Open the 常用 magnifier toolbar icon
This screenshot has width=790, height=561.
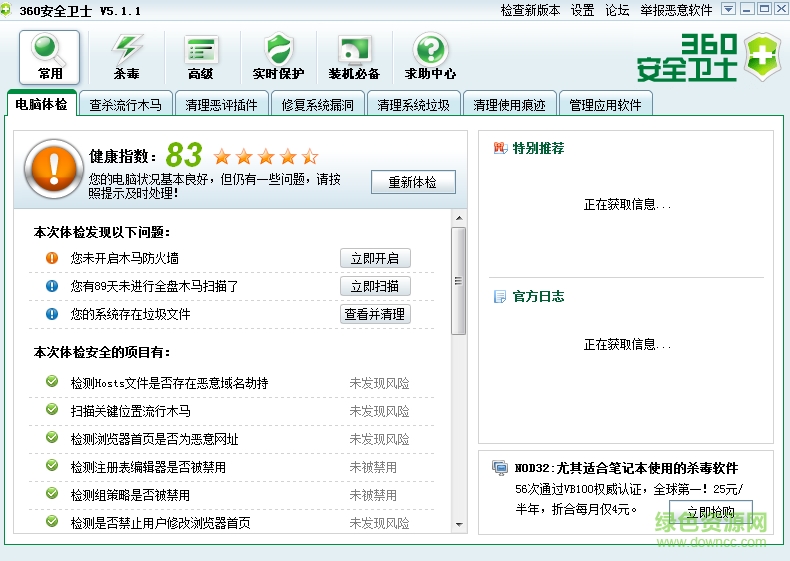pyautogui.click(x=49, y=56)
